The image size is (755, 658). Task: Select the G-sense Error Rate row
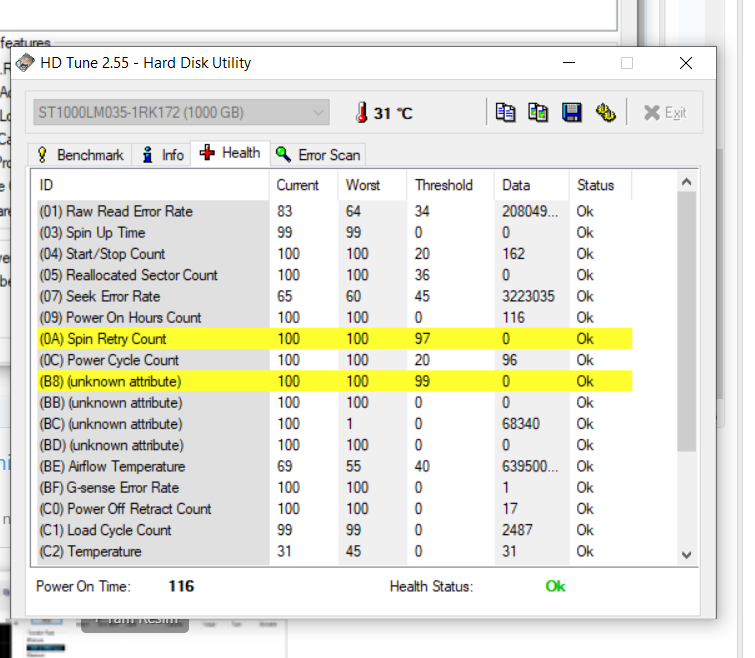335,488
